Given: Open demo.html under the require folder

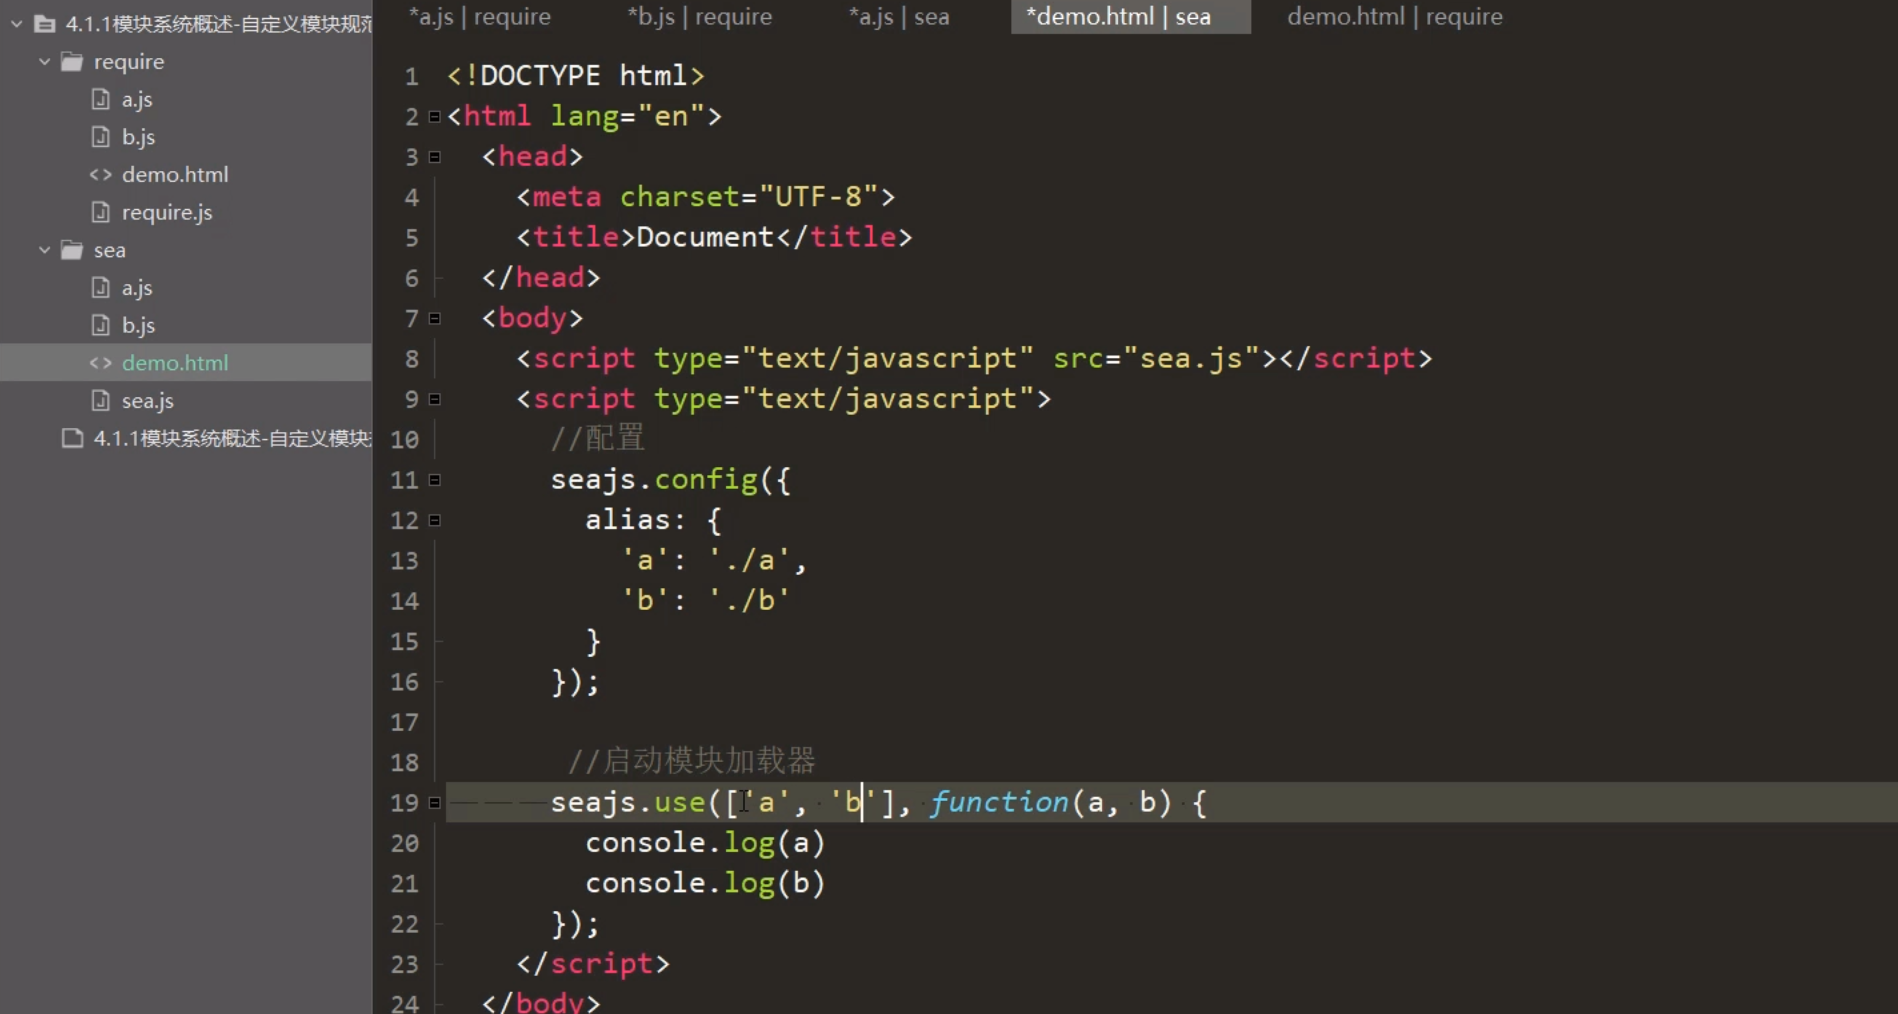Looking at the screenshot, I should point(175,175).
